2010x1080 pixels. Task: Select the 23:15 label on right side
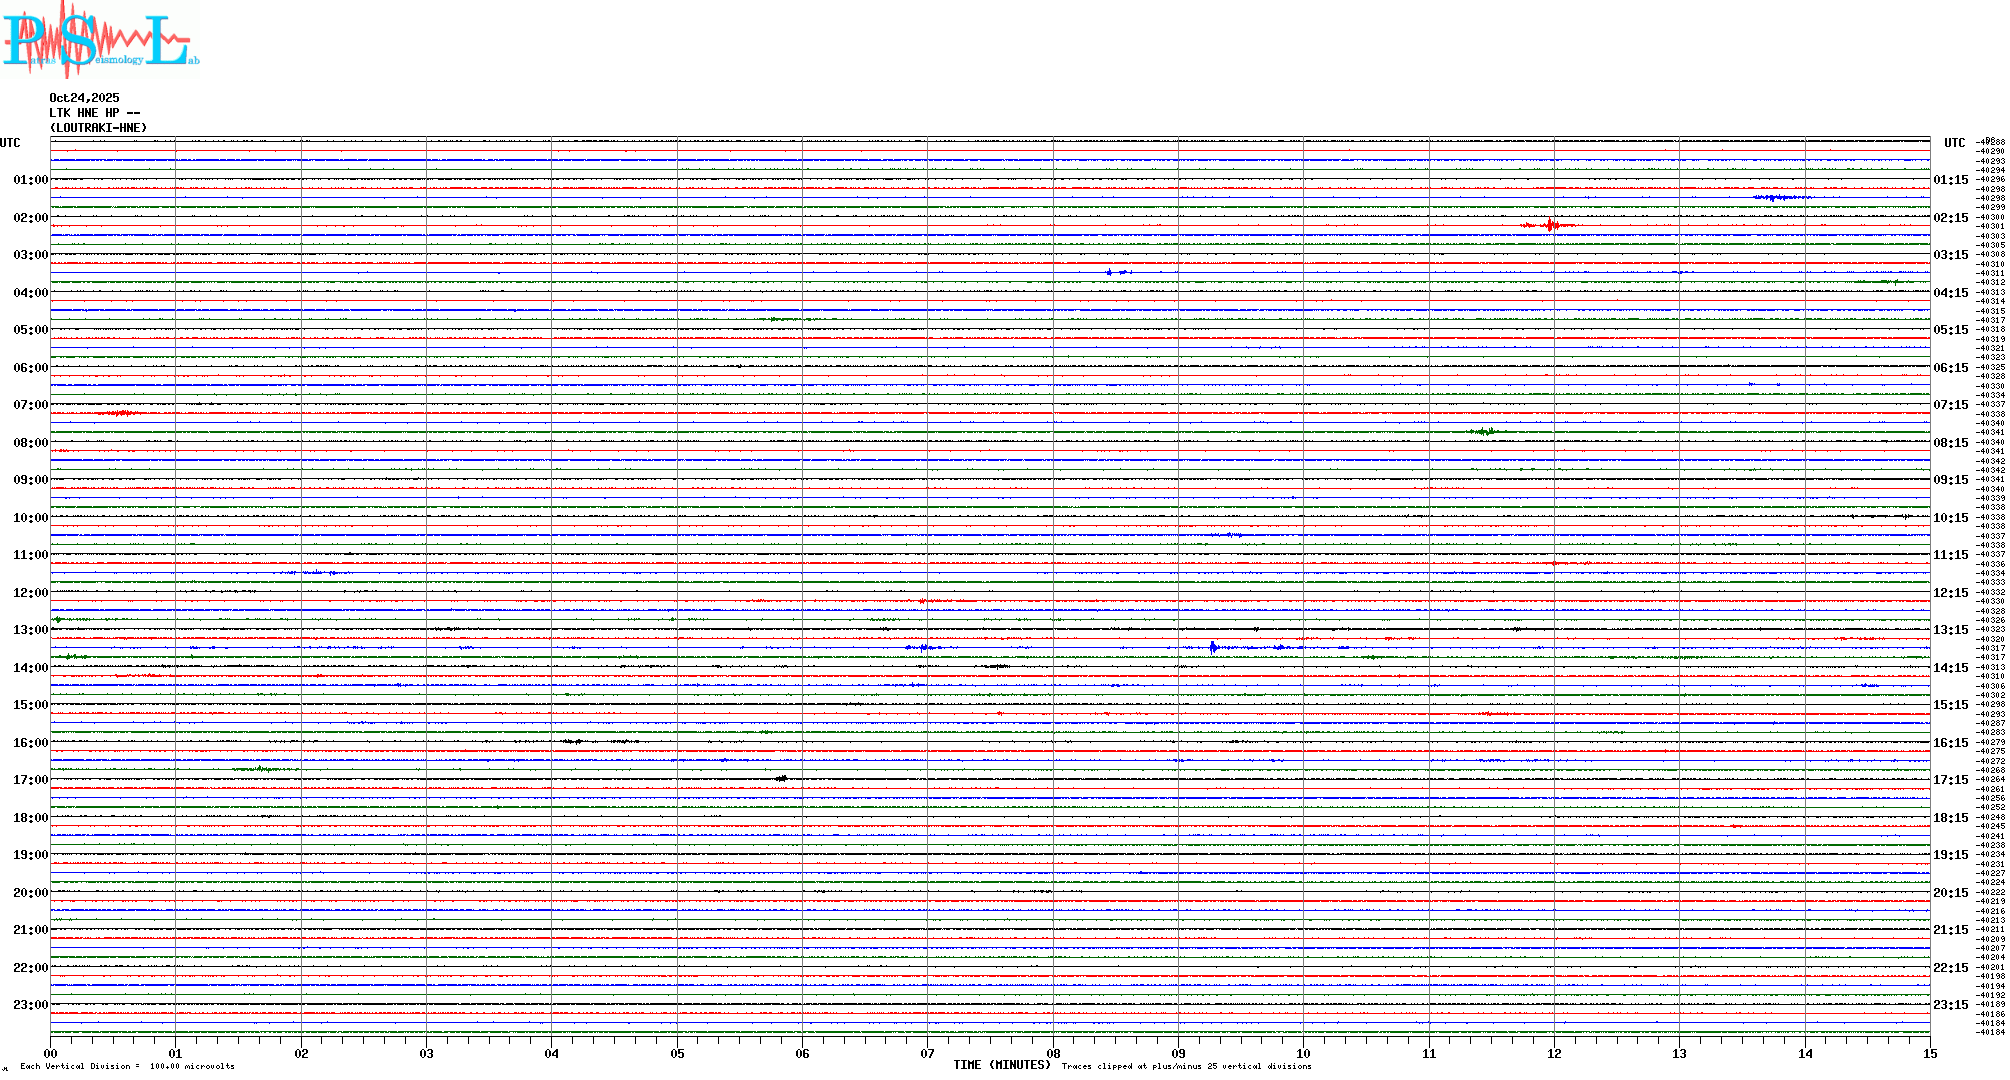point(1950,1005)
